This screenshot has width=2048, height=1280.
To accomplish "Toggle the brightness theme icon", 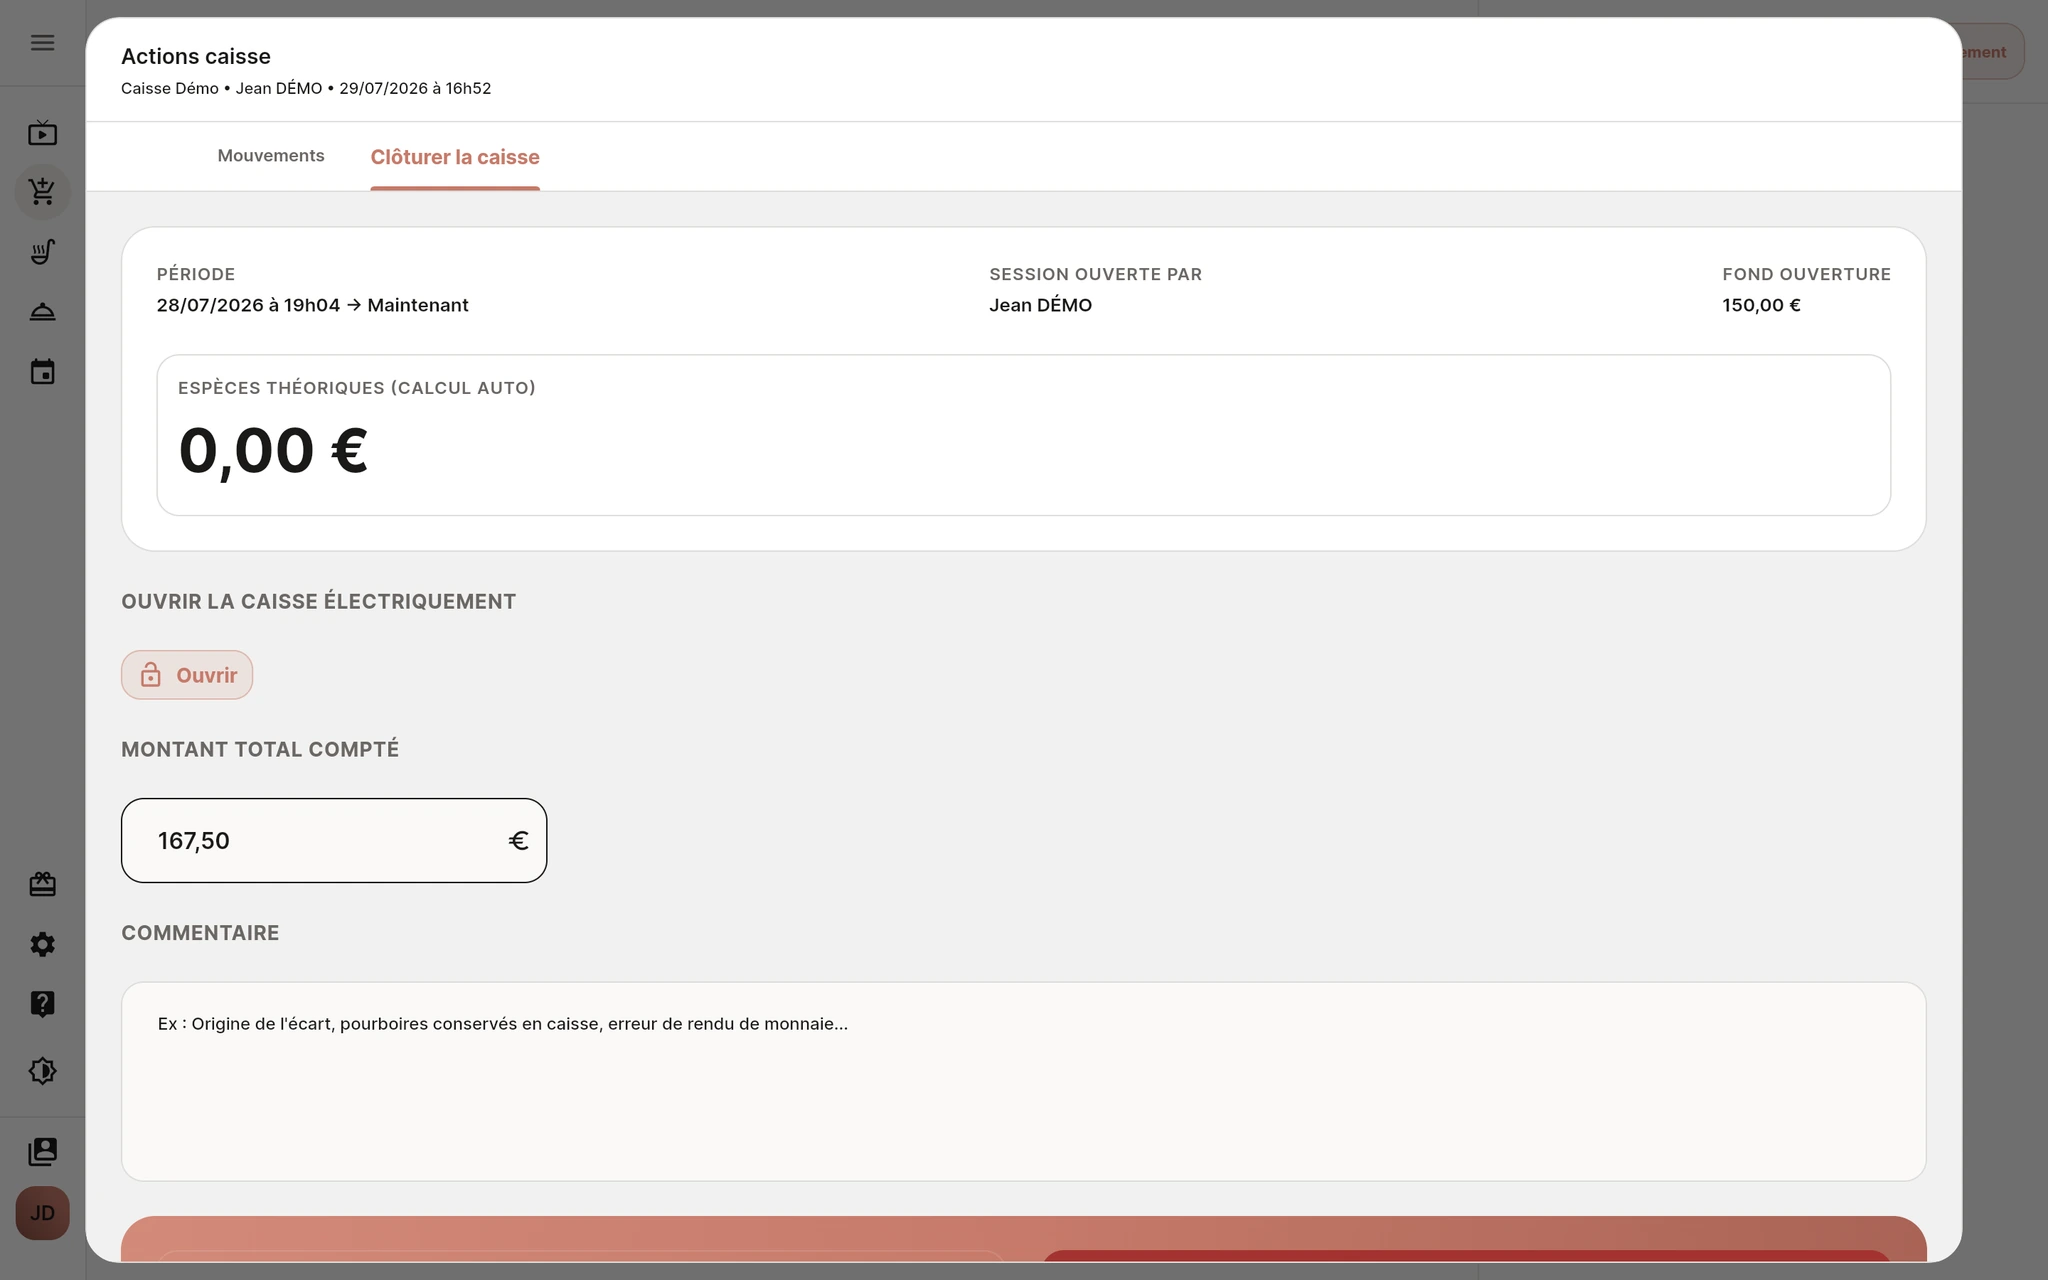I will 42,1071.
